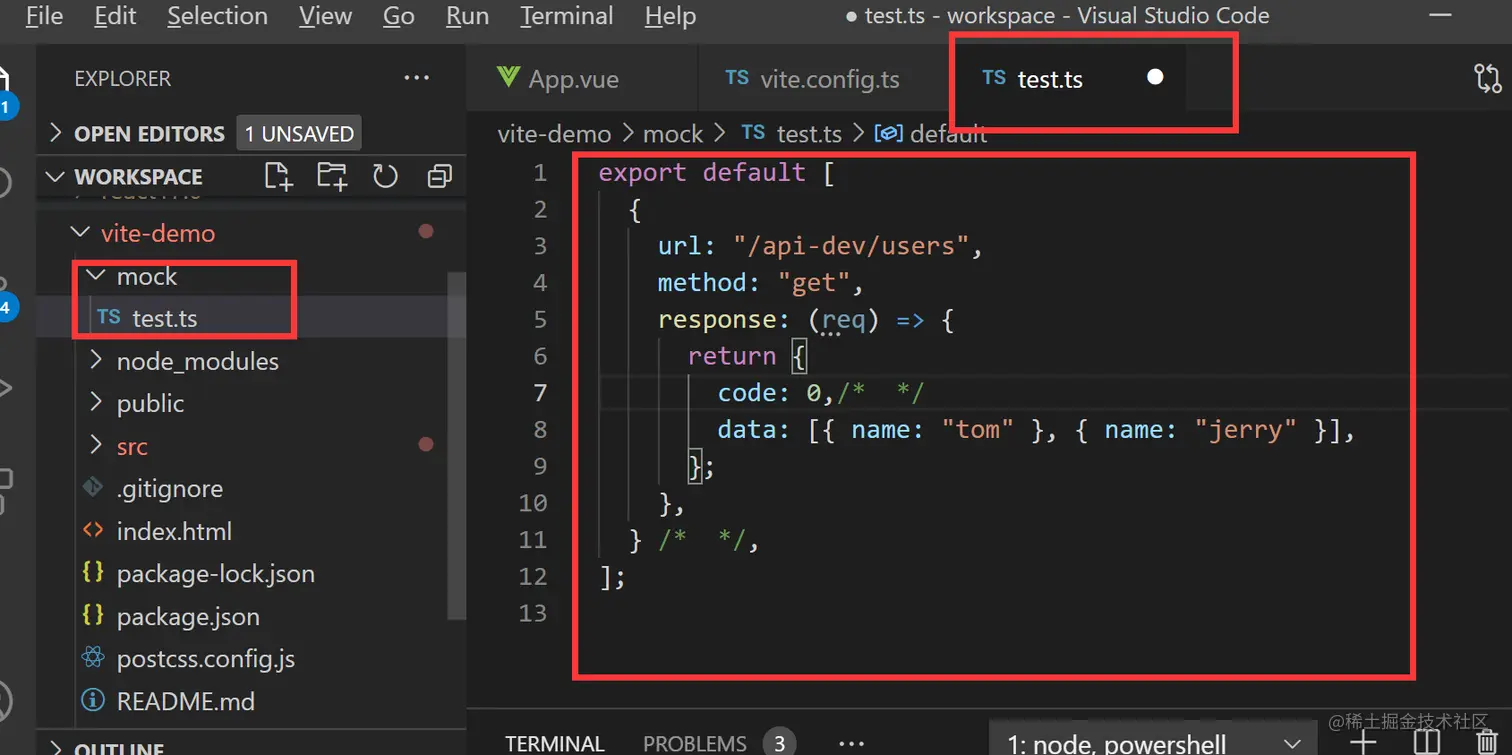Use the explorer vertical scrollbar
The width and height of the screenshot is (1512, 755).
tap(456, 445)
